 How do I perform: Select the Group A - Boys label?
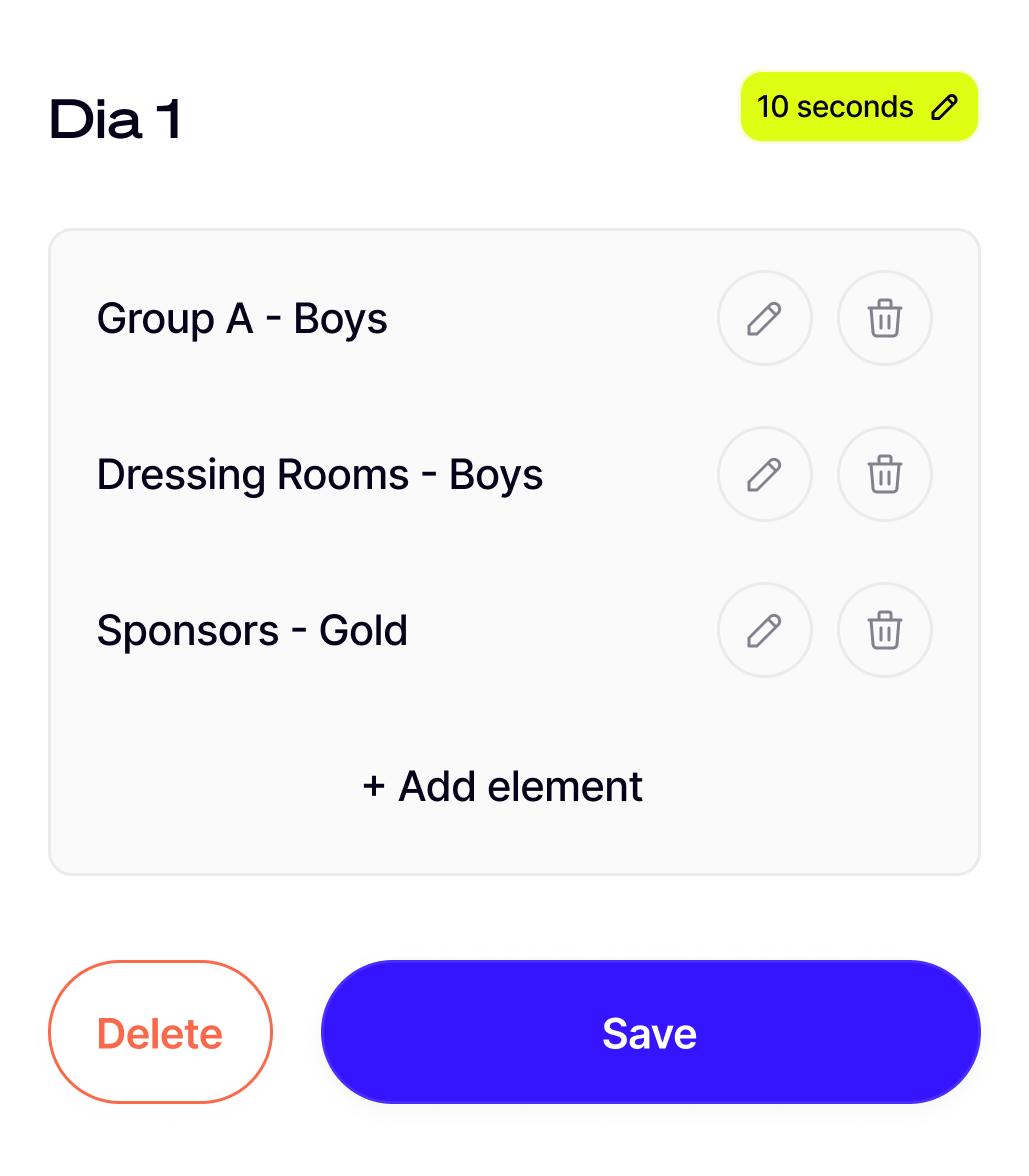click(x=242, y=319)
